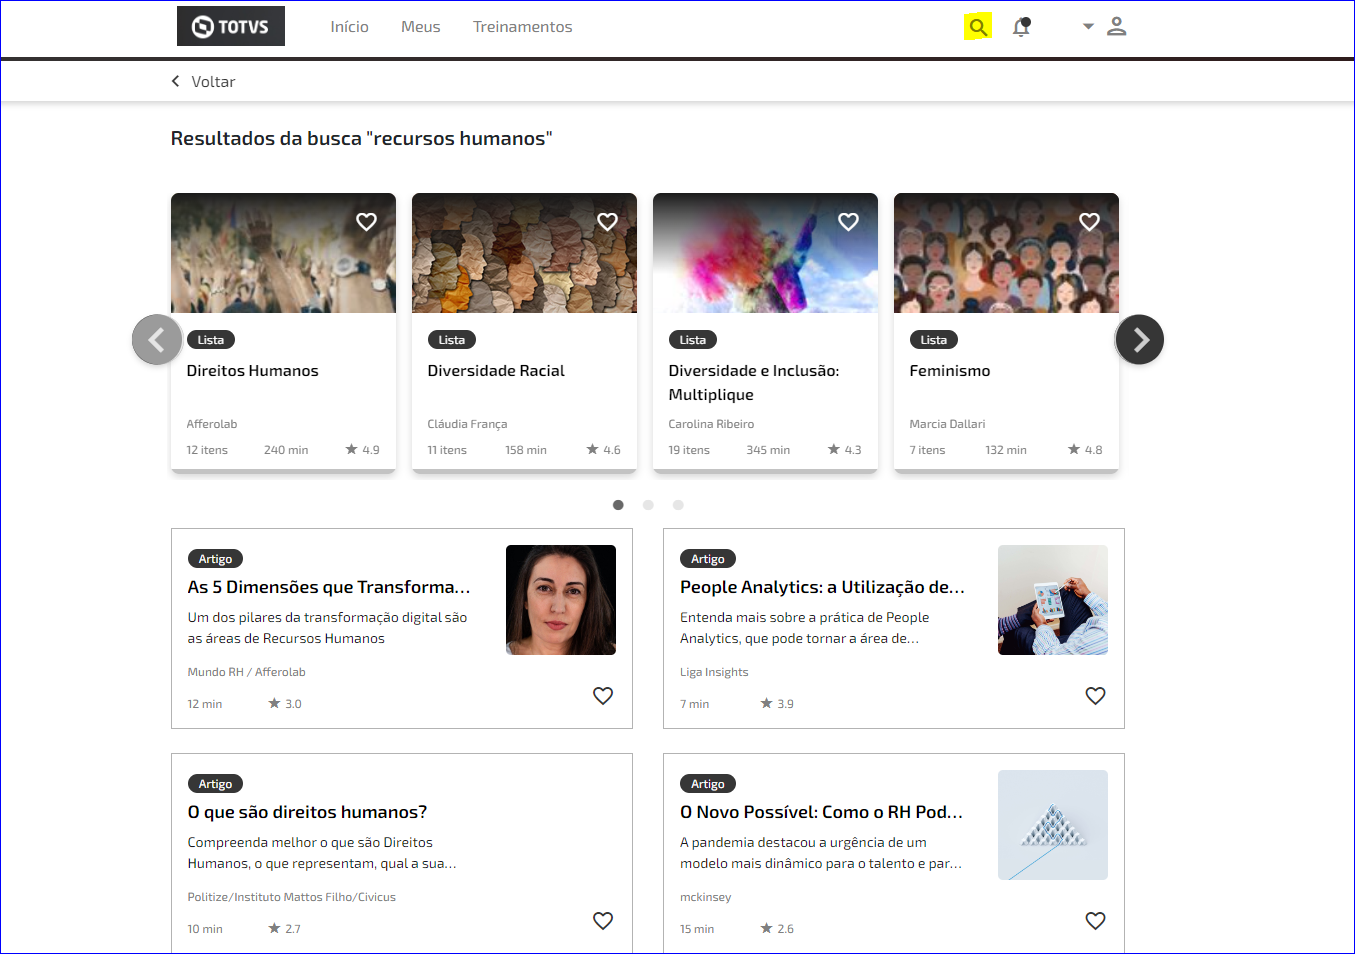This screenshot has height=954, width=1355.
Task: Click author Marcia Dallari
Action: click(947, 424)
